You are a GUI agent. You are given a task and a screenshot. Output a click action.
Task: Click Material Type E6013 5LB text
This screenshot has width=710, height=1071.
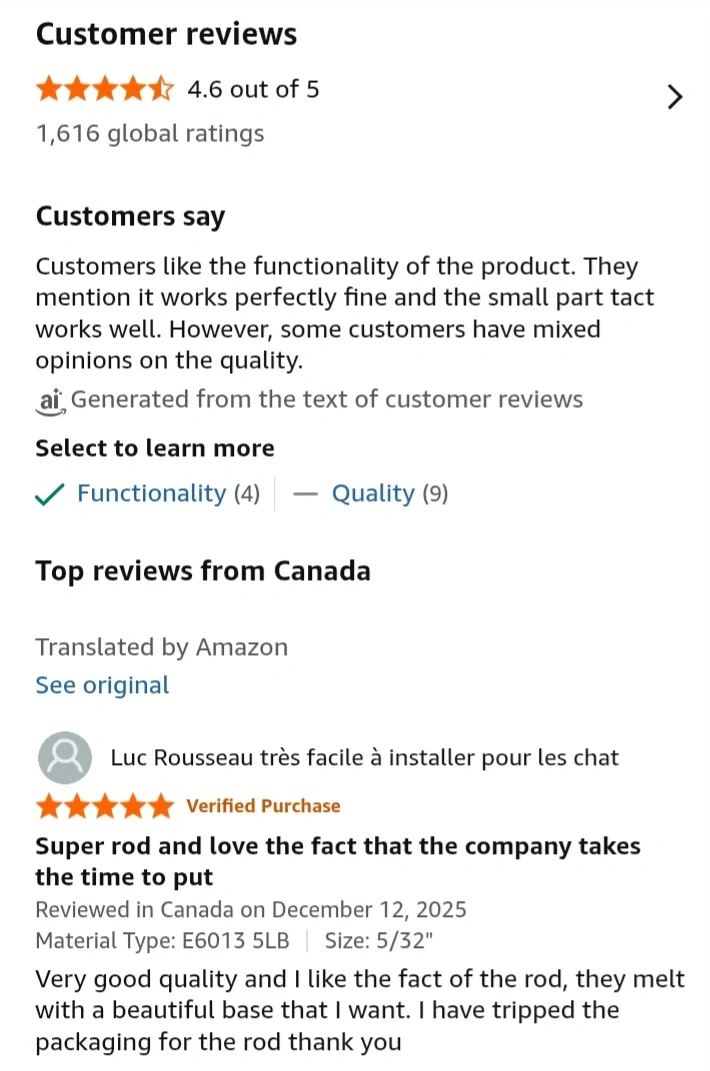pyautogui.click(x=165, y=941)
